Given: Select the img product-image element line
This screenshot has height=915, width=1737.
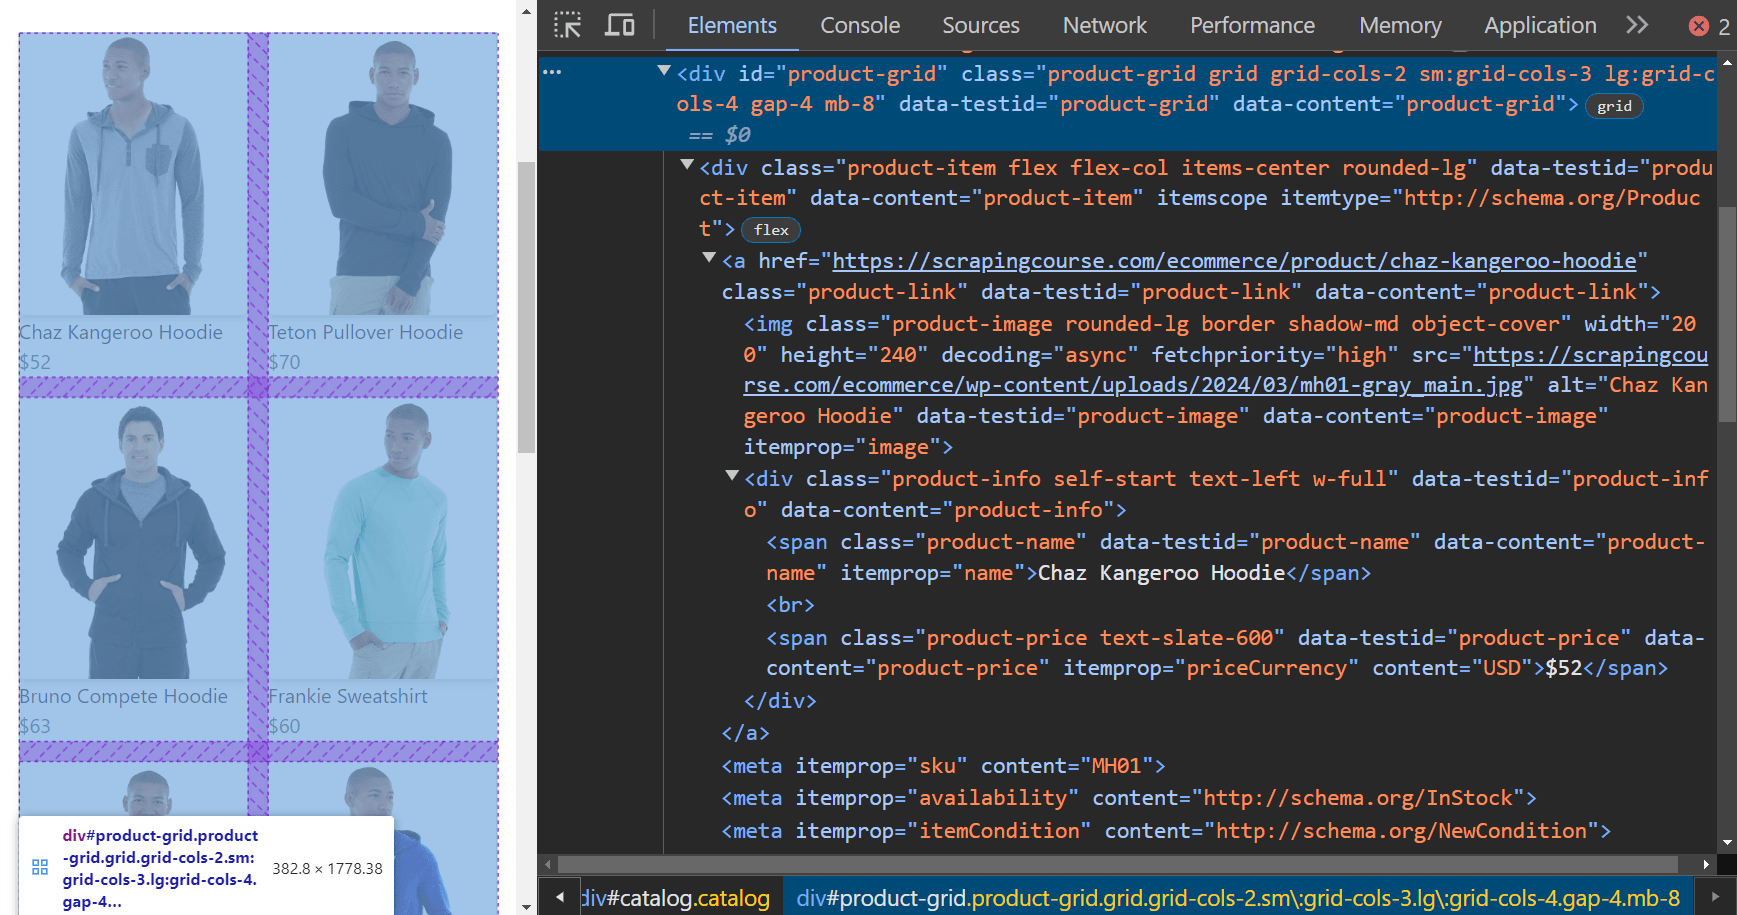Looking at the screenshot, I should pyautogui.click(x=1226, y=385).
